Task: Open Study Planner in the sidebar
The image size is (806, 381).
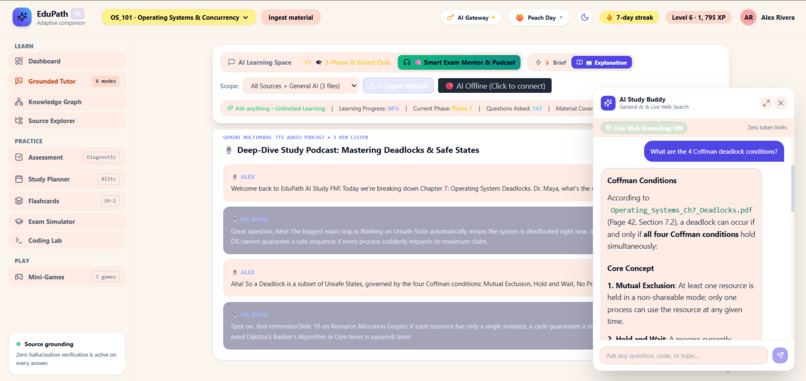Action: pos(67,179)
